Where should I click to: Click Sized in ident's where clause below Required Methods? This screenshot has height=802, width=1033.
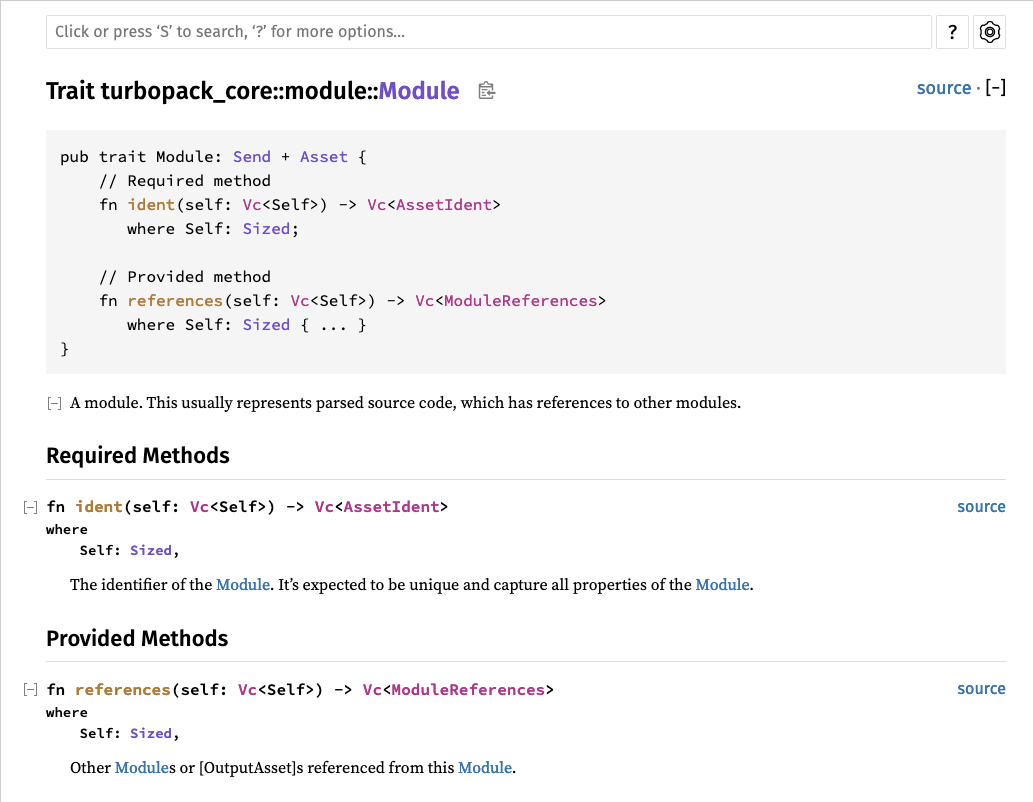[x=151, y=550]
